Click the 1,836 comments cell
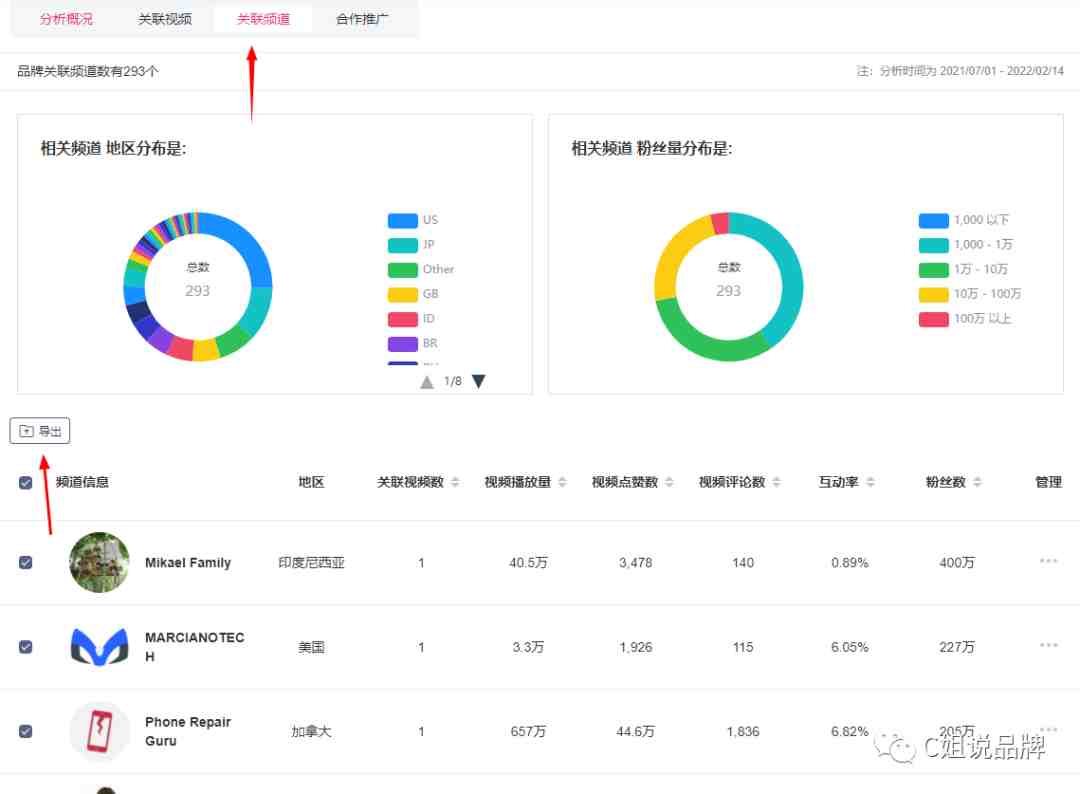The width and height of the screenshot is (1080, 794). (742, 731)
